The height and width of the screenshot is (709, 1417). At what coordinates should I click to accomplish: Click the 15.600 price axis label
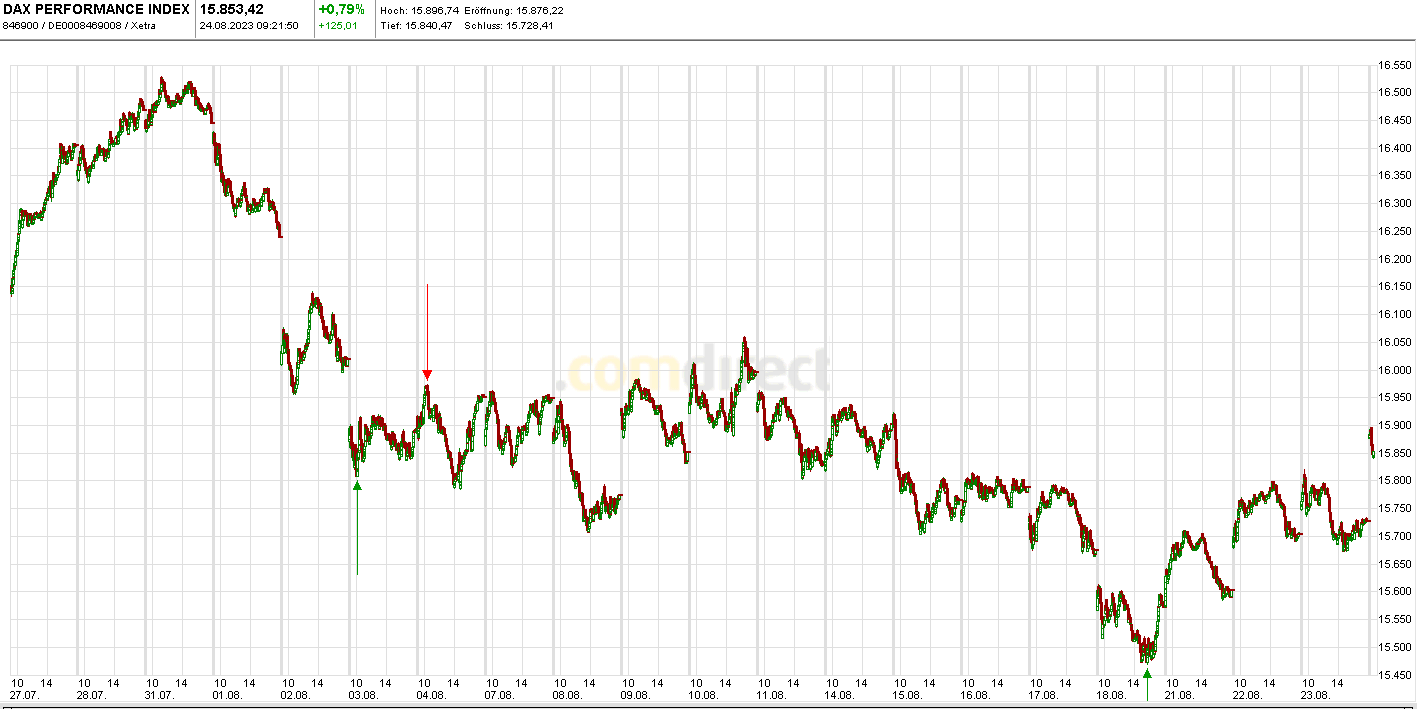pyautogui.click(x=1394, y=592)
